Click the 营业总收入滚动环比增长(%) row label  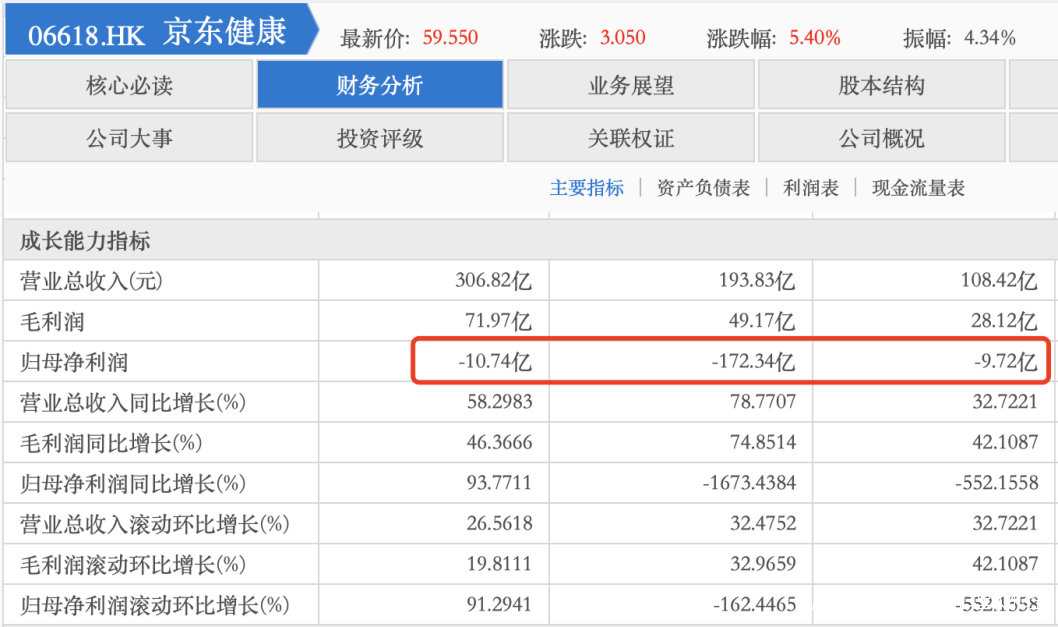point(155,524)
